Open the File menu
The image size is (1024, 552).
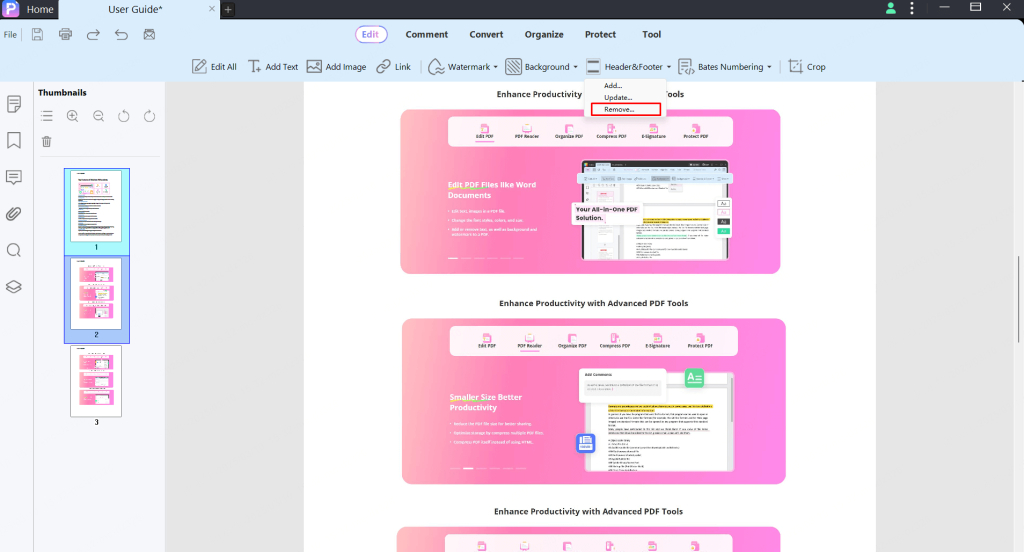[x=10, y=35]
